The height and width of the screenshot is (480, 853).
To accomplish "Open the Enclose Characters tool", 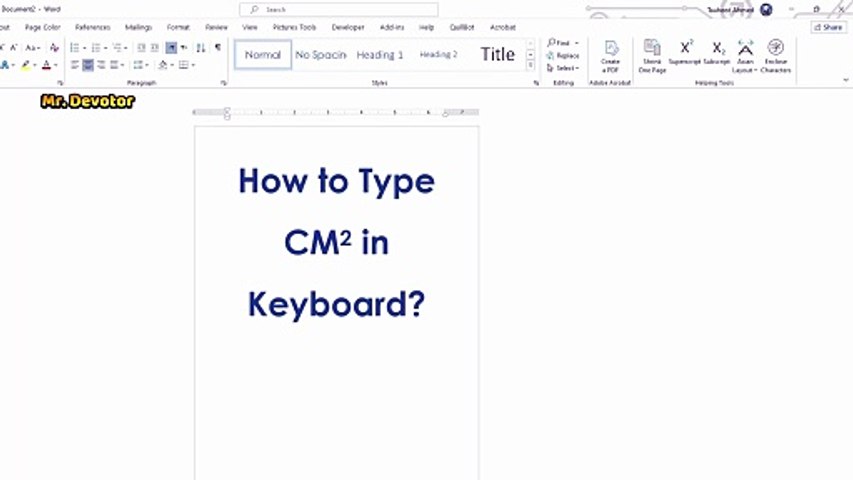I will (775, 57).
